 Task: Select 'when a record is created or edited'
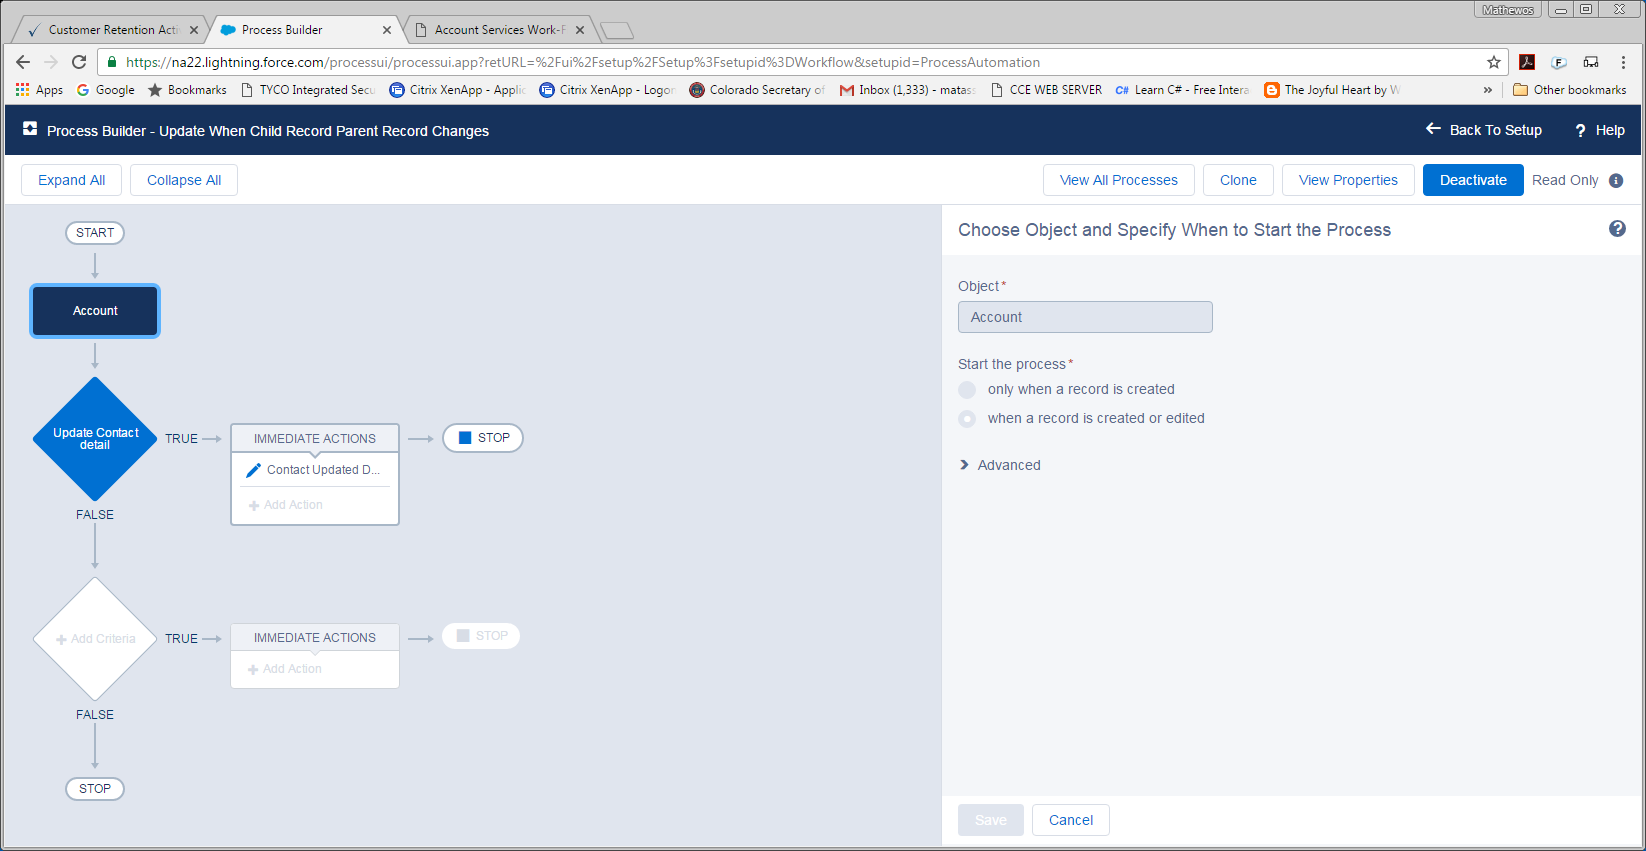967,419
